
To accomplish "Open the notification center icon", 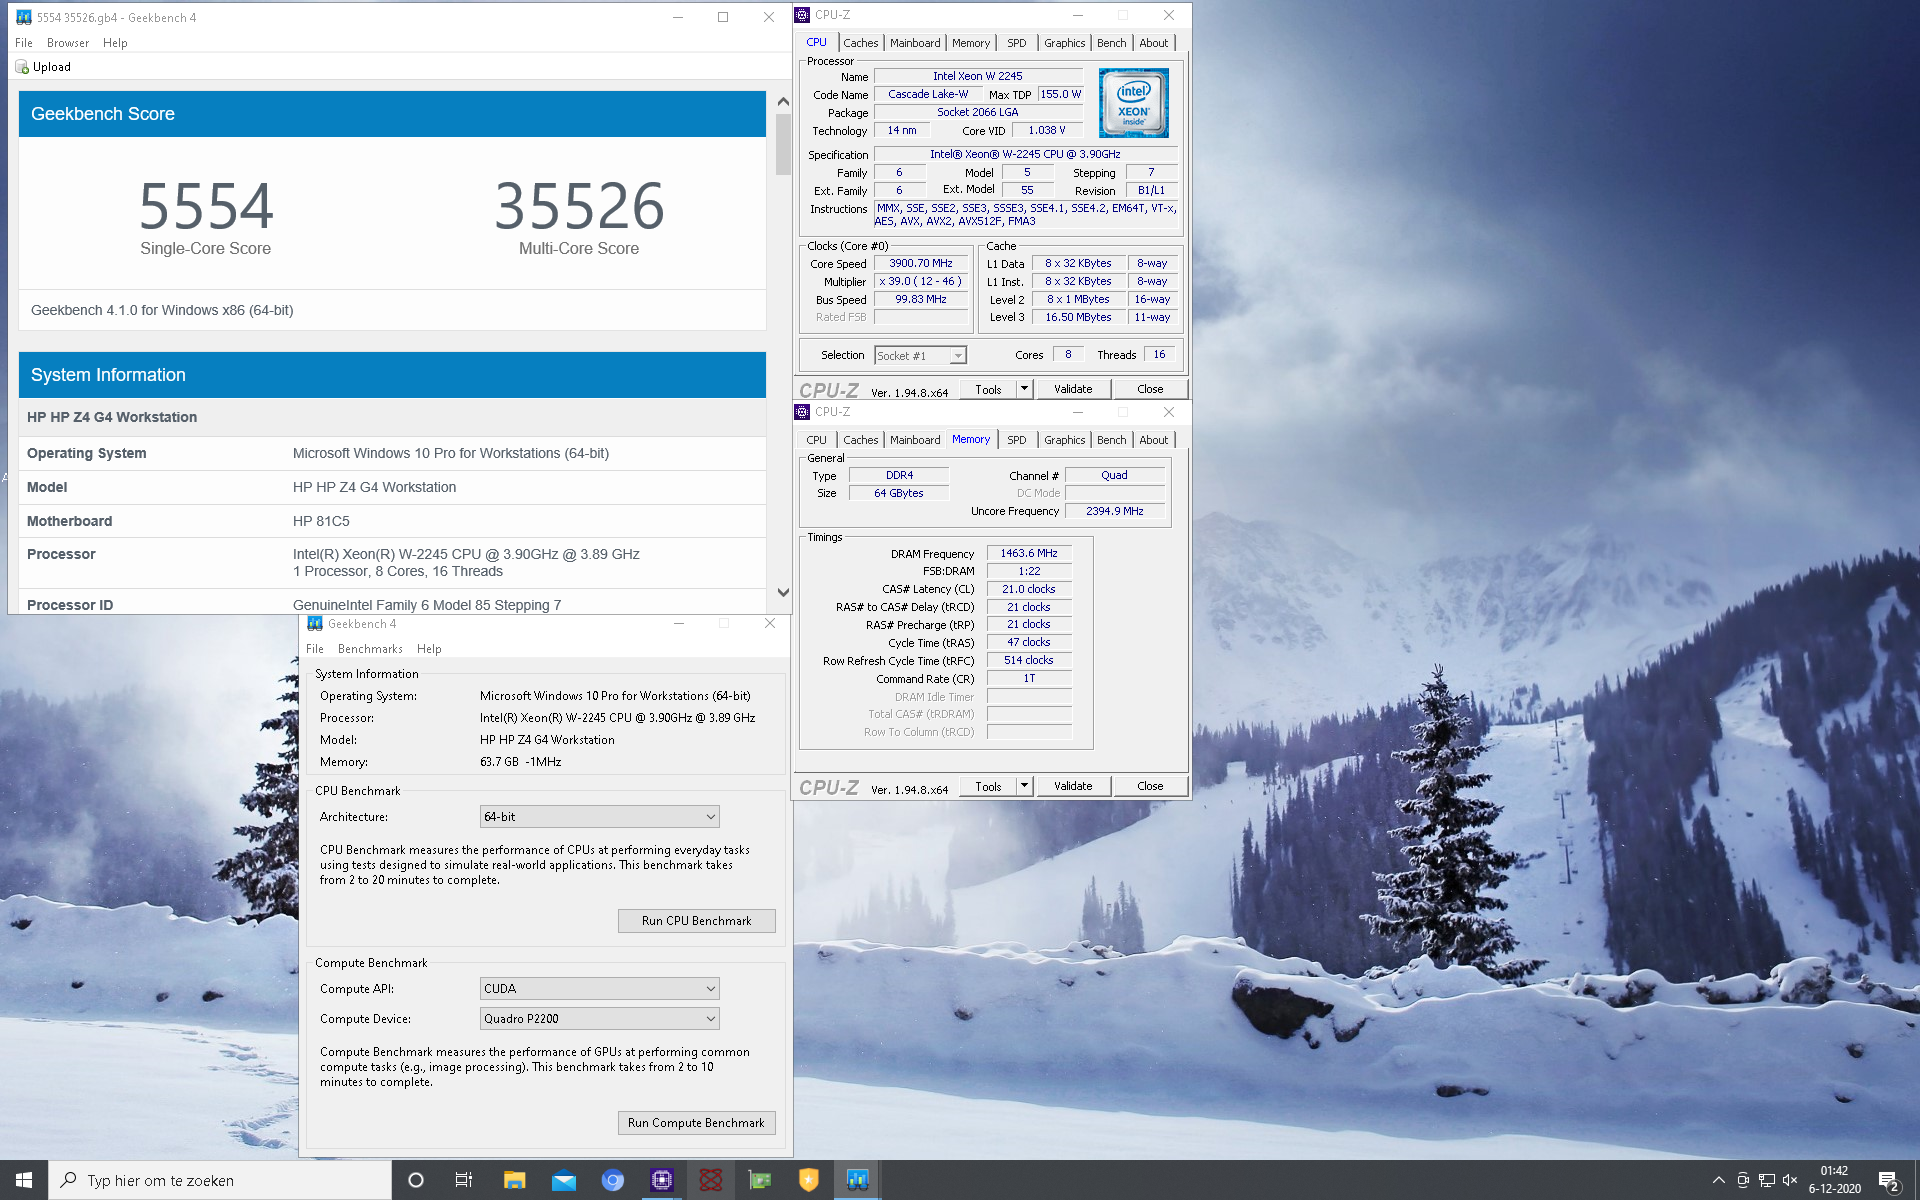I will point(1889,1180).
